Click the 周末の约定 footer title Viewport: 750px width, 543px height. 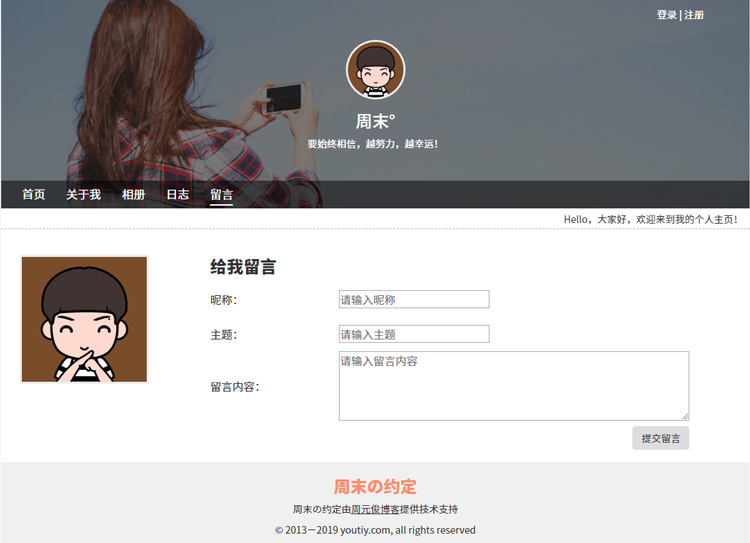(375, 487)
